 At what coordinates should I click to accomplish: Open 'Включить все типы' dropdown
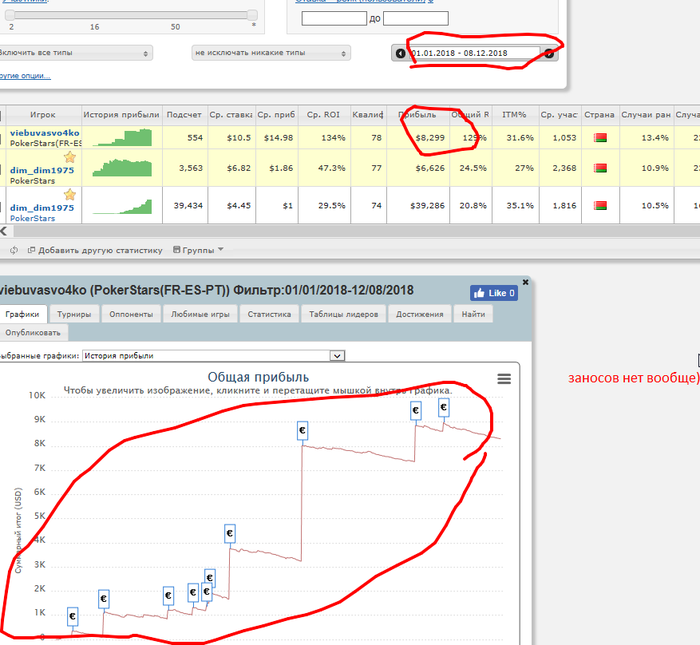tap(74, 53)
